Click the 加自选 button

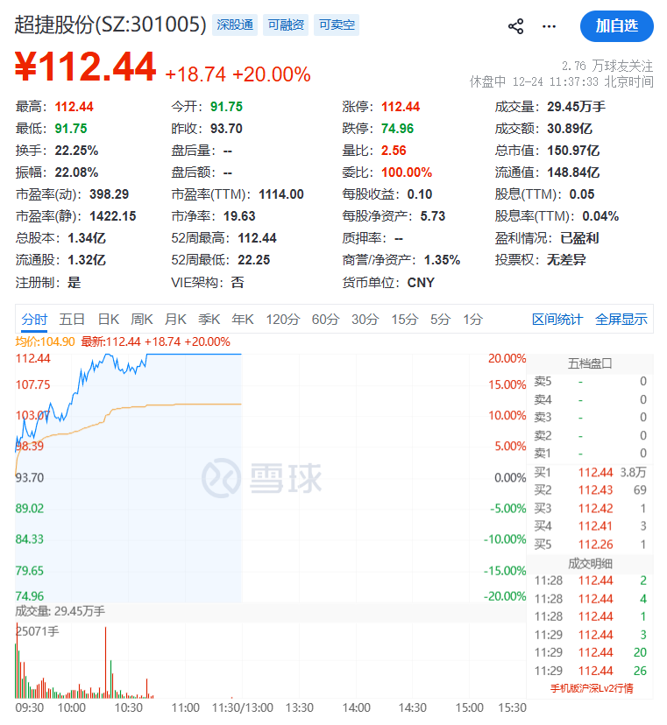point(617,26)
